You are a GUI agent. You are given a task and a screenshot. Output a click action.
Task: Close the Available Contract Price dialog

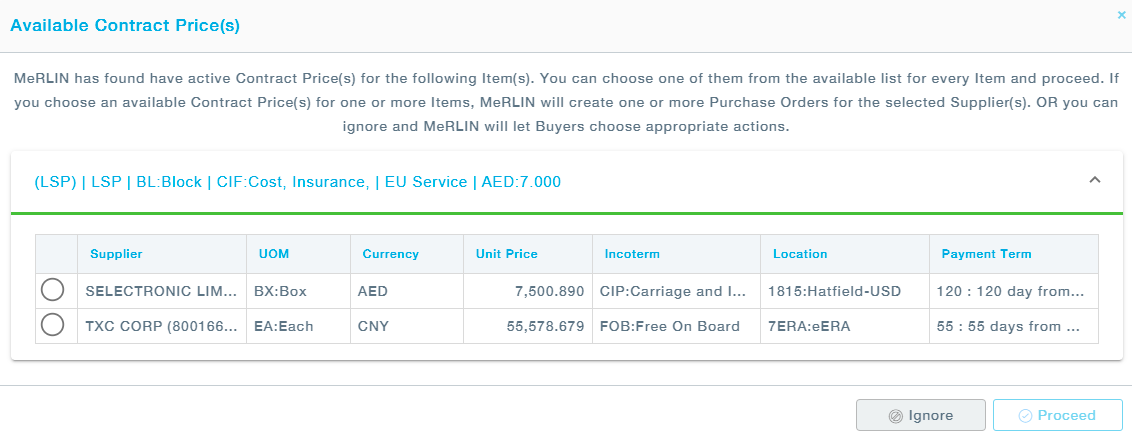(1121, 15)
